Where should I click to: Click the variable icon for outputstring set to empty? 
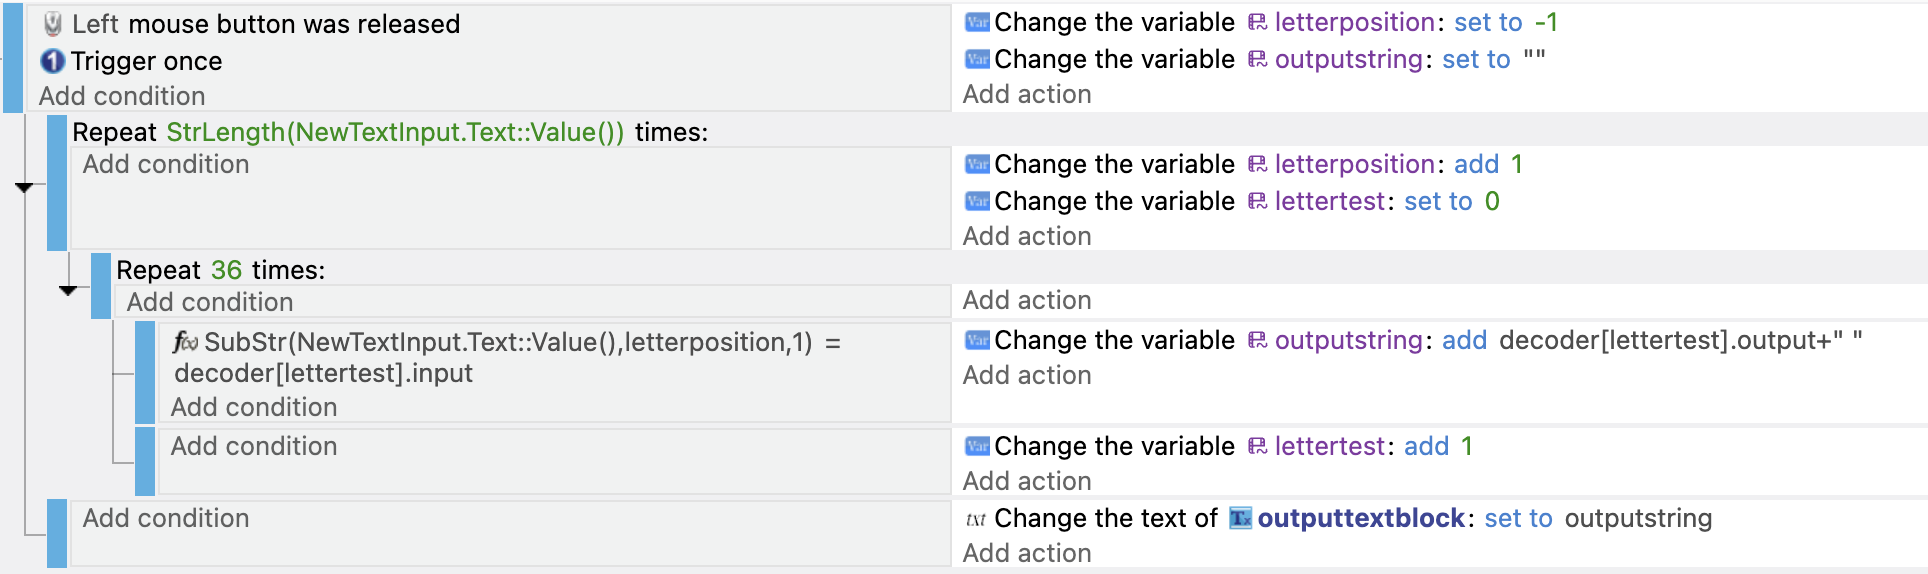click(x=977, y=59)
